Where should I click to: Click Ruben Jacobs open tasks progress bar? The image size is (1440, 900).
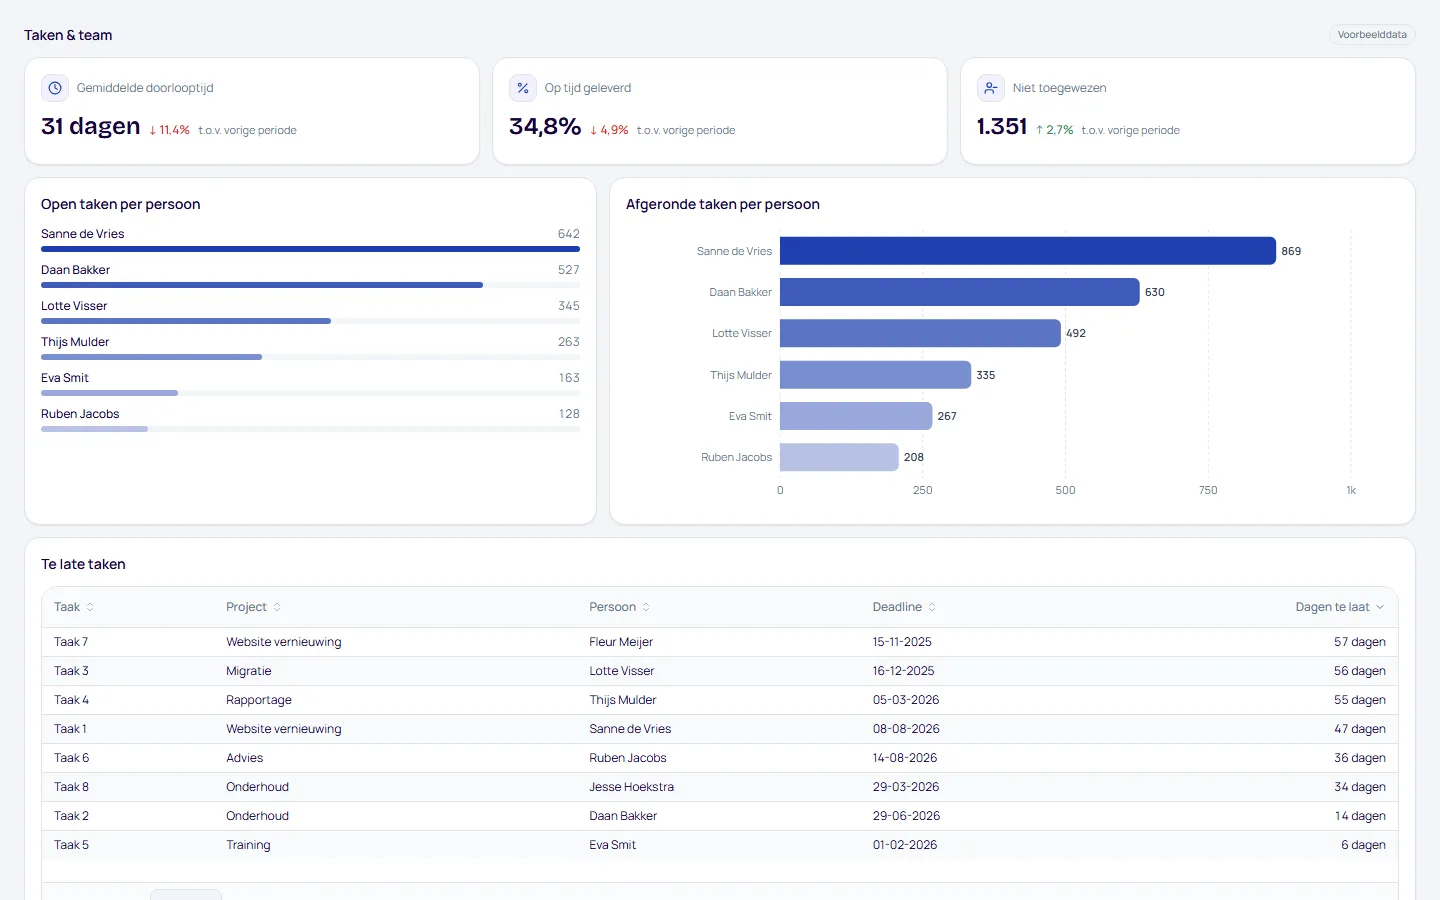tap(310, 429)
